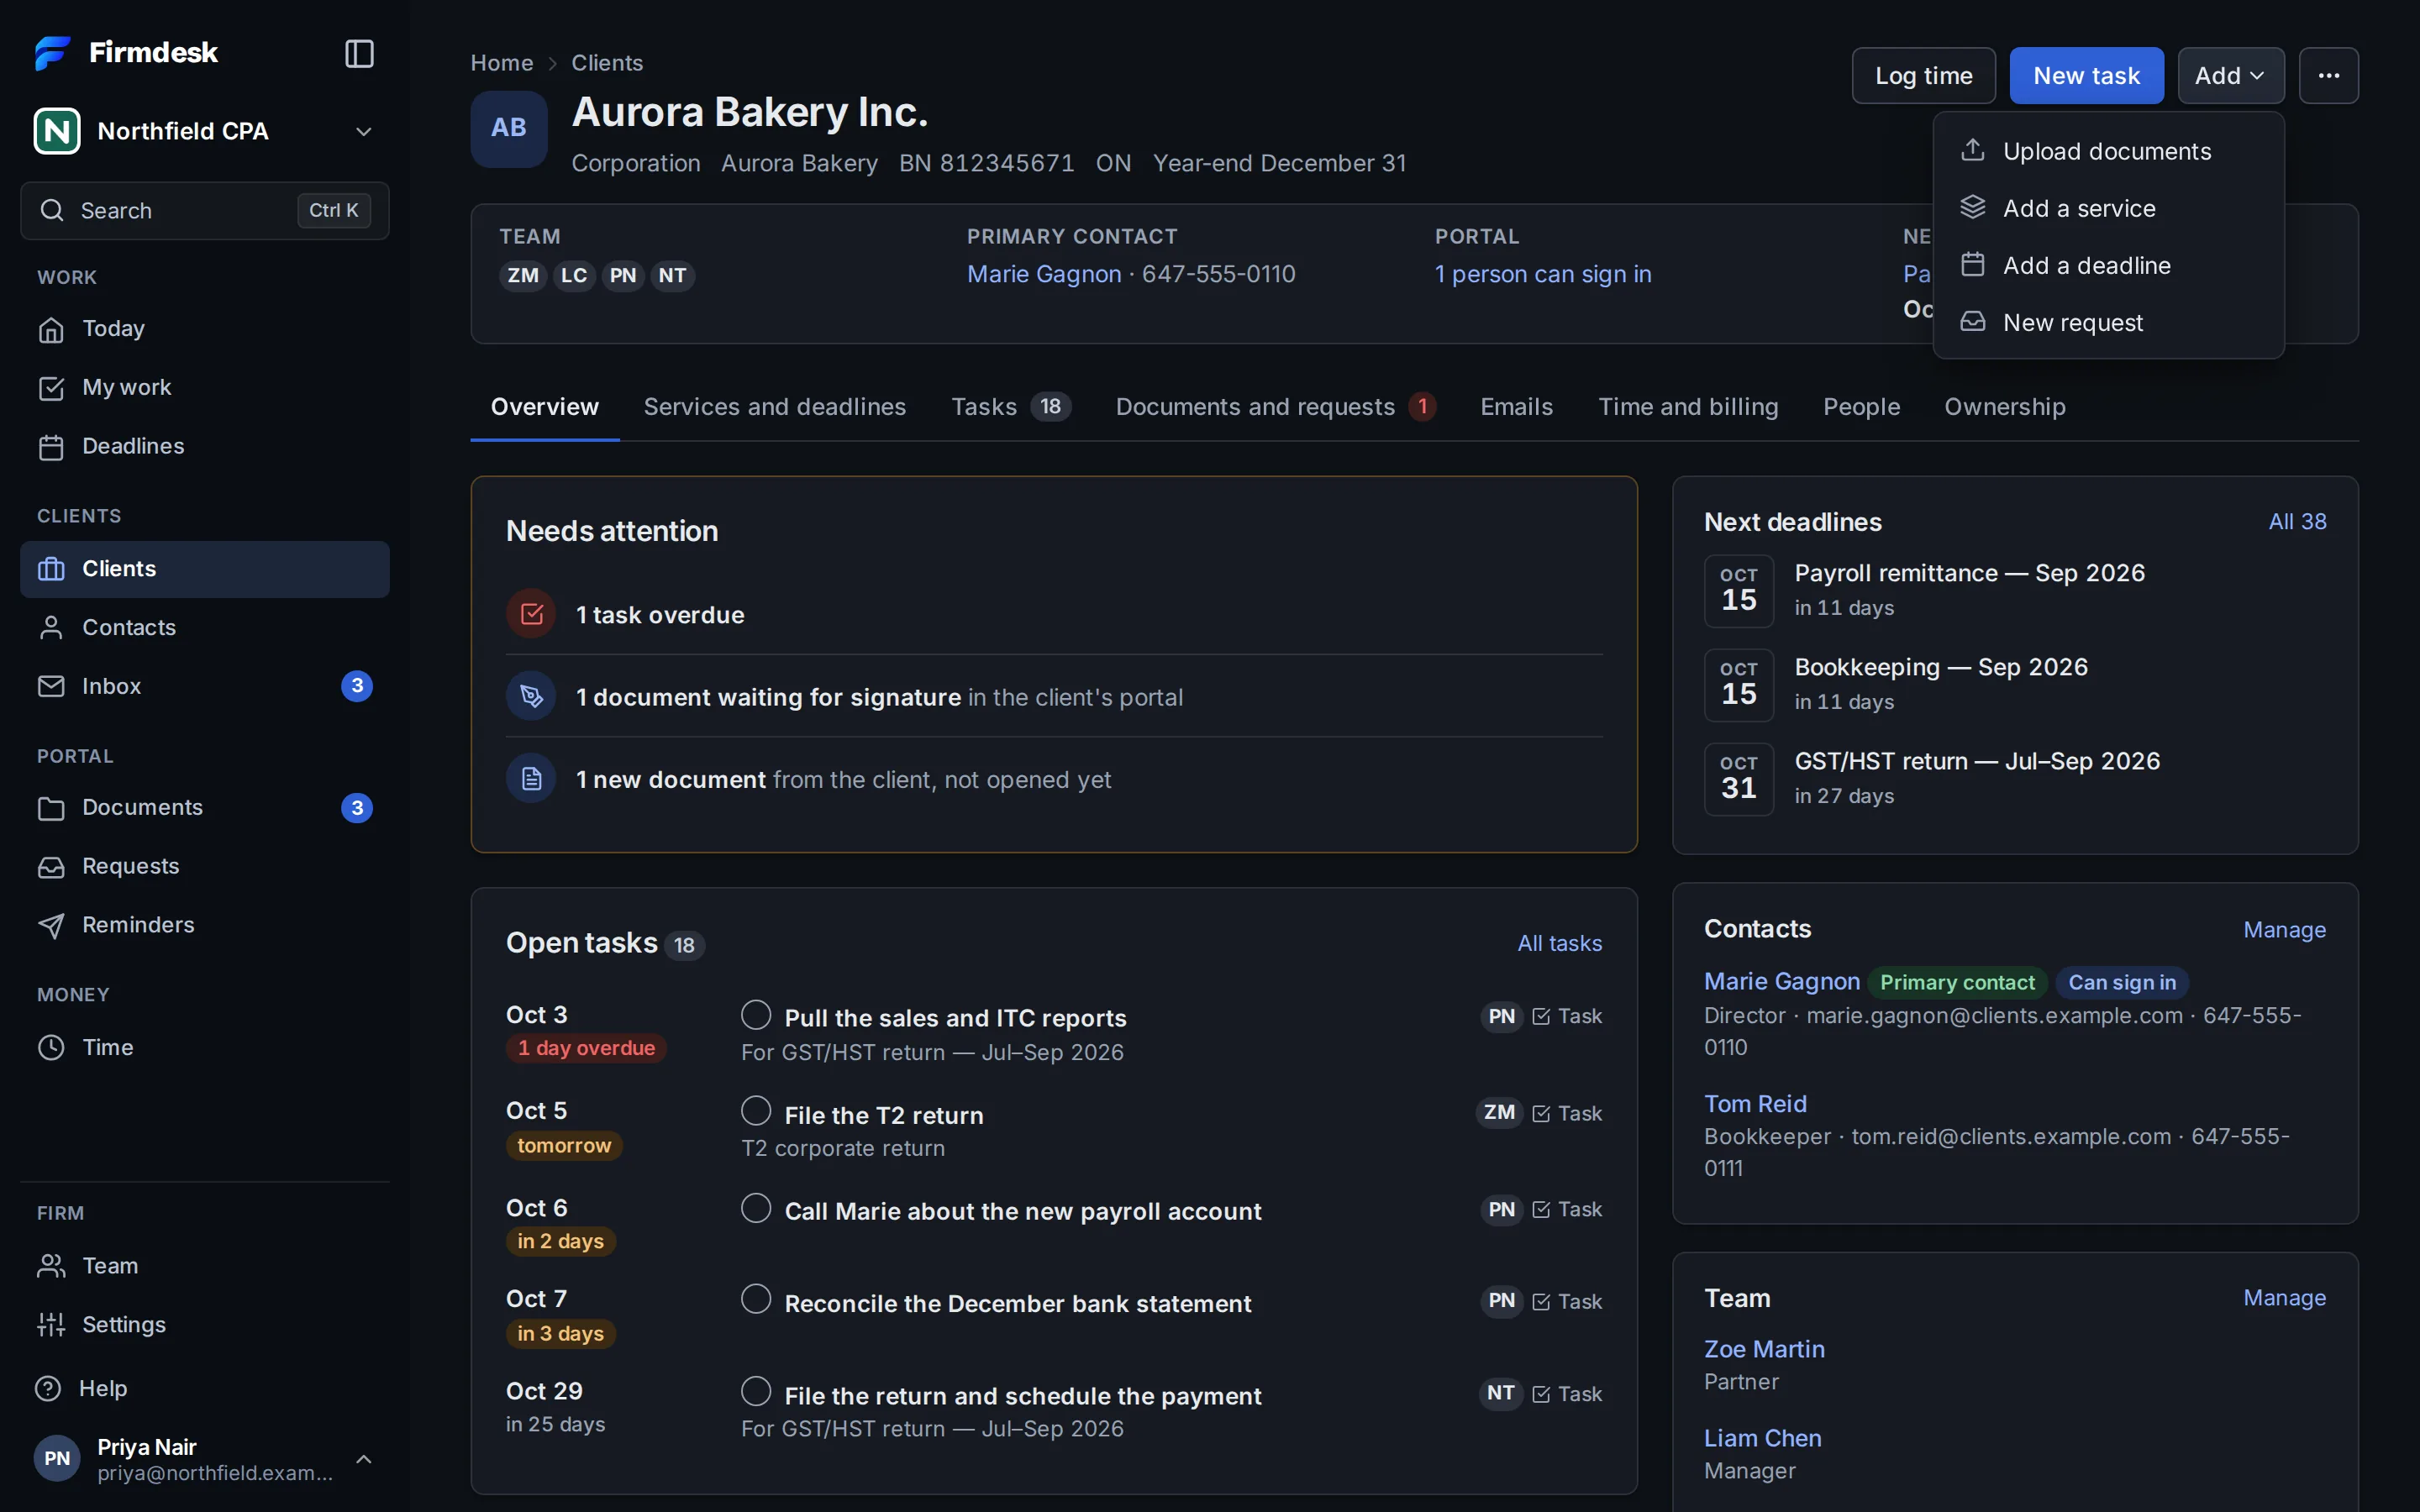Open the firm Team page
Viewport: 2420px width, 1512px height.
click(204, 1265)
